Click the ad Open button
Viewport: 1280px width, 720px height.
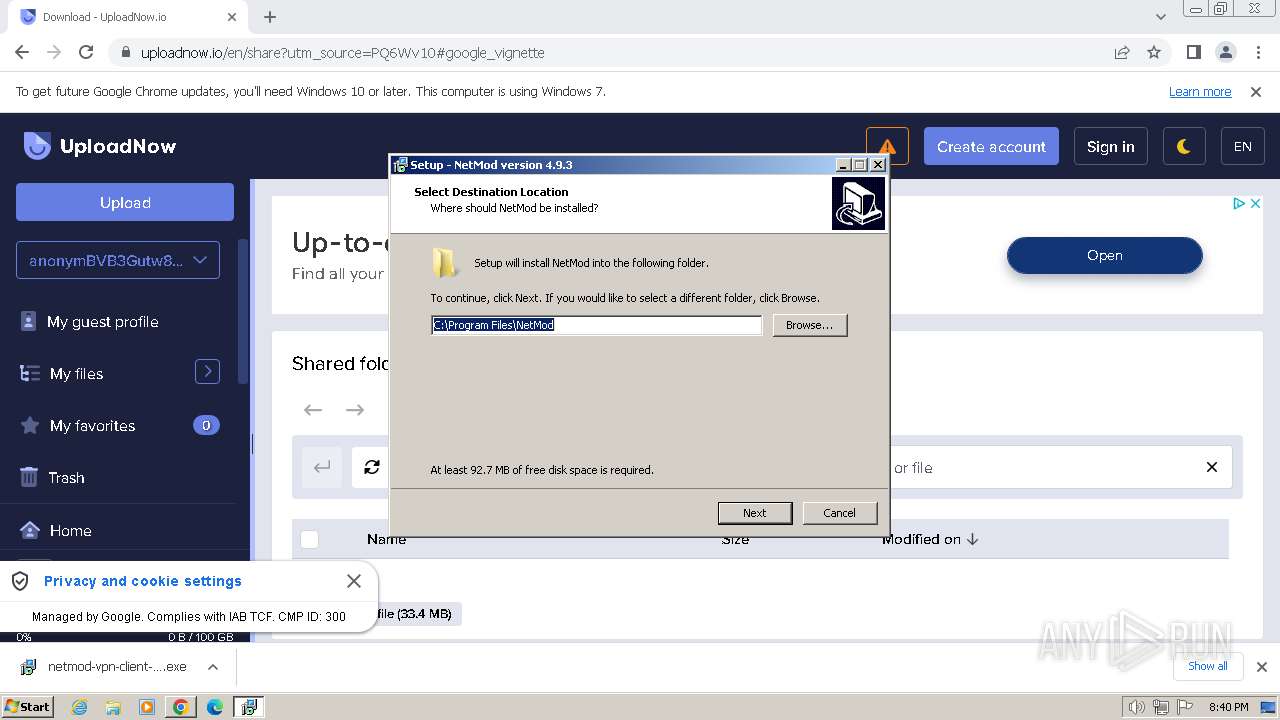pyautogui.click(x=1104, y=255)
